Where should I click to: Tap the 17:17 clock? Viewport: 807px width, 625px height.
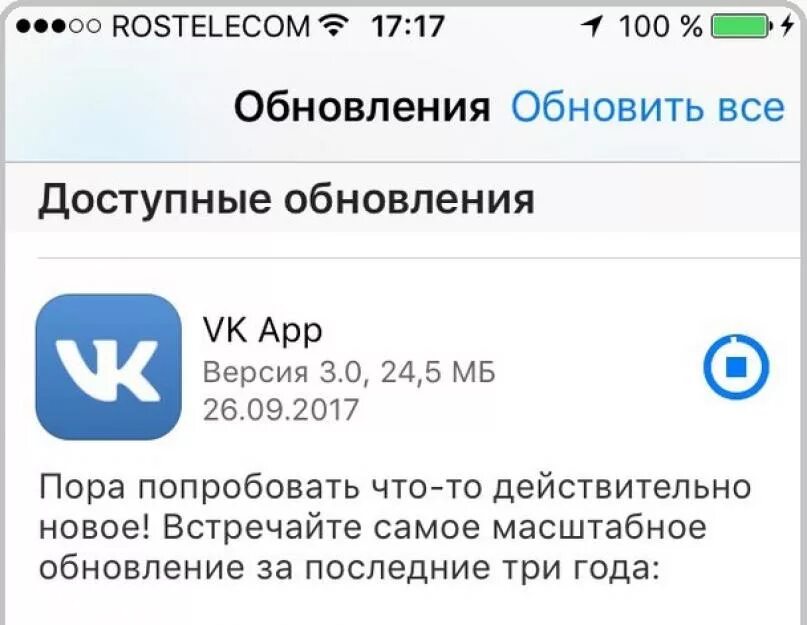[407, 26]
